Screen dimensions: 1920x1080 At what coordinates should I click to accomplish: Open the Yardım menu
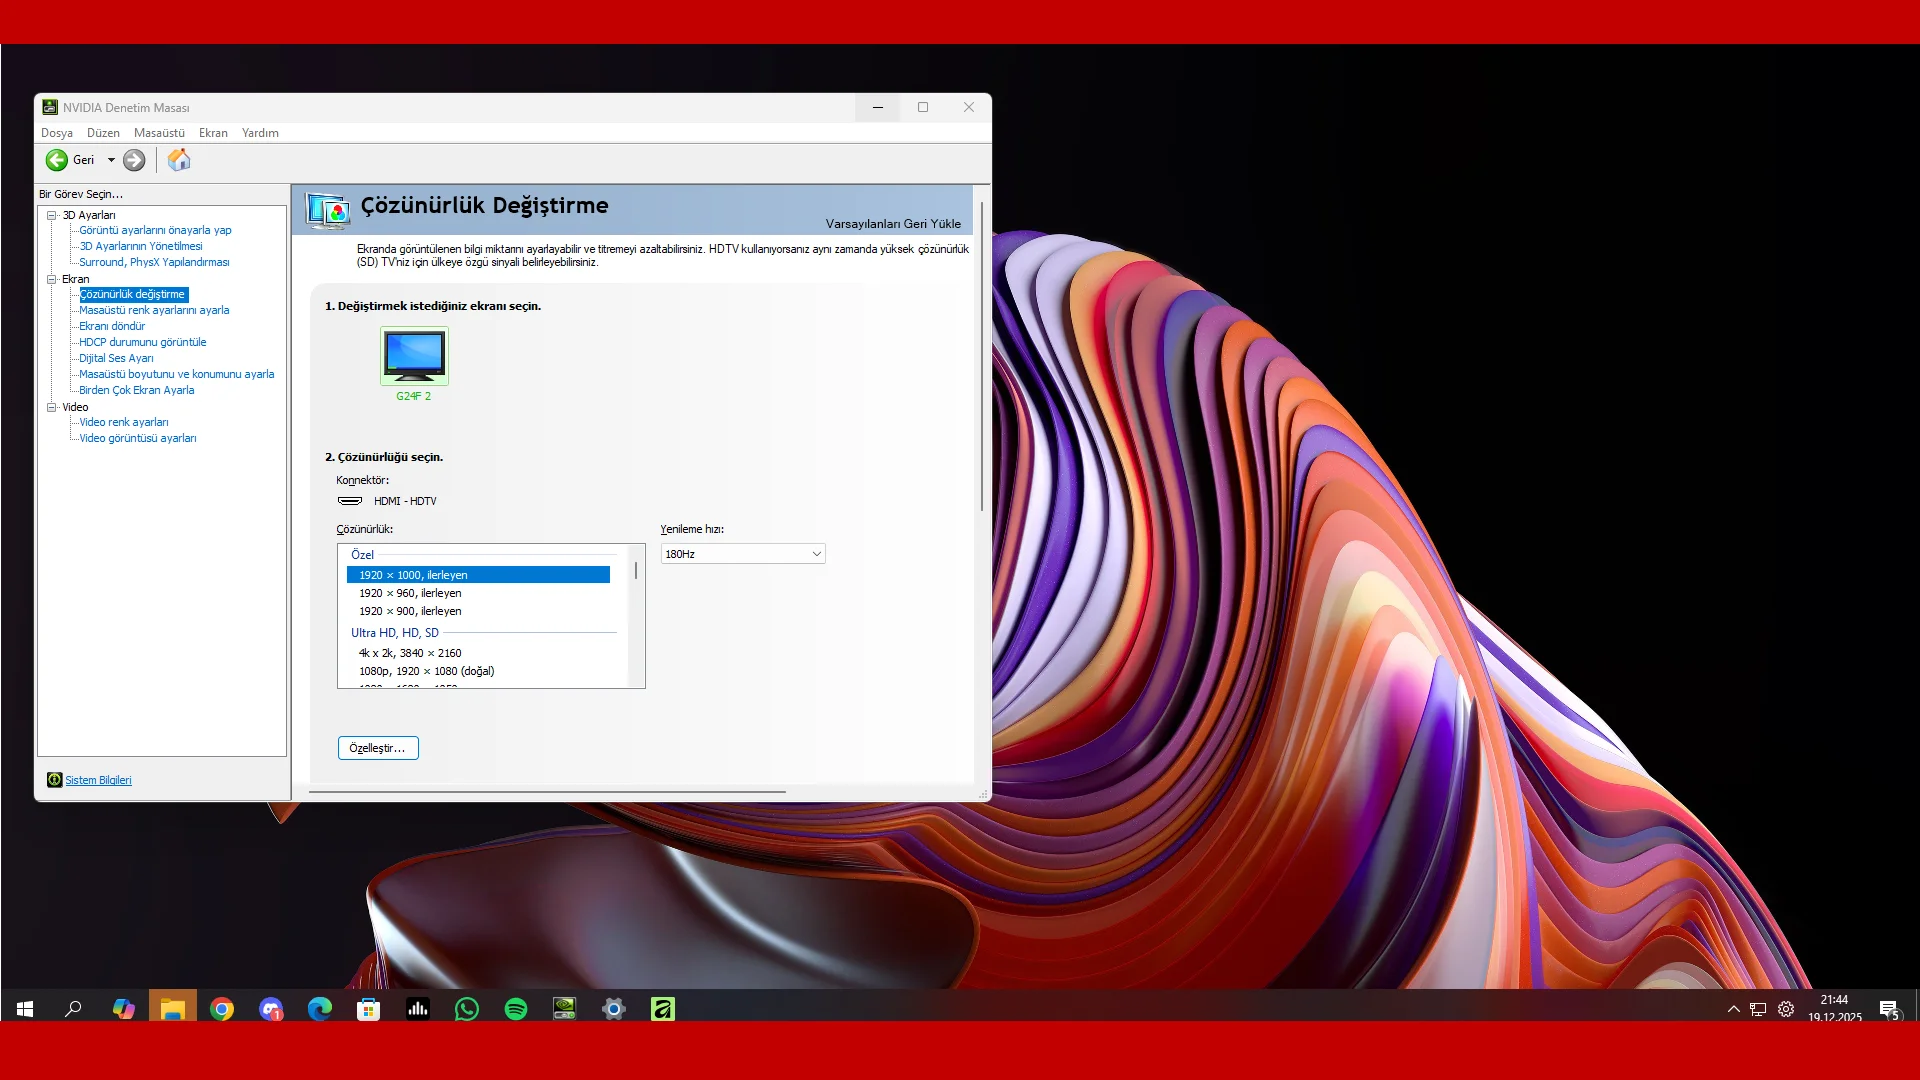[x=260, y=133]
